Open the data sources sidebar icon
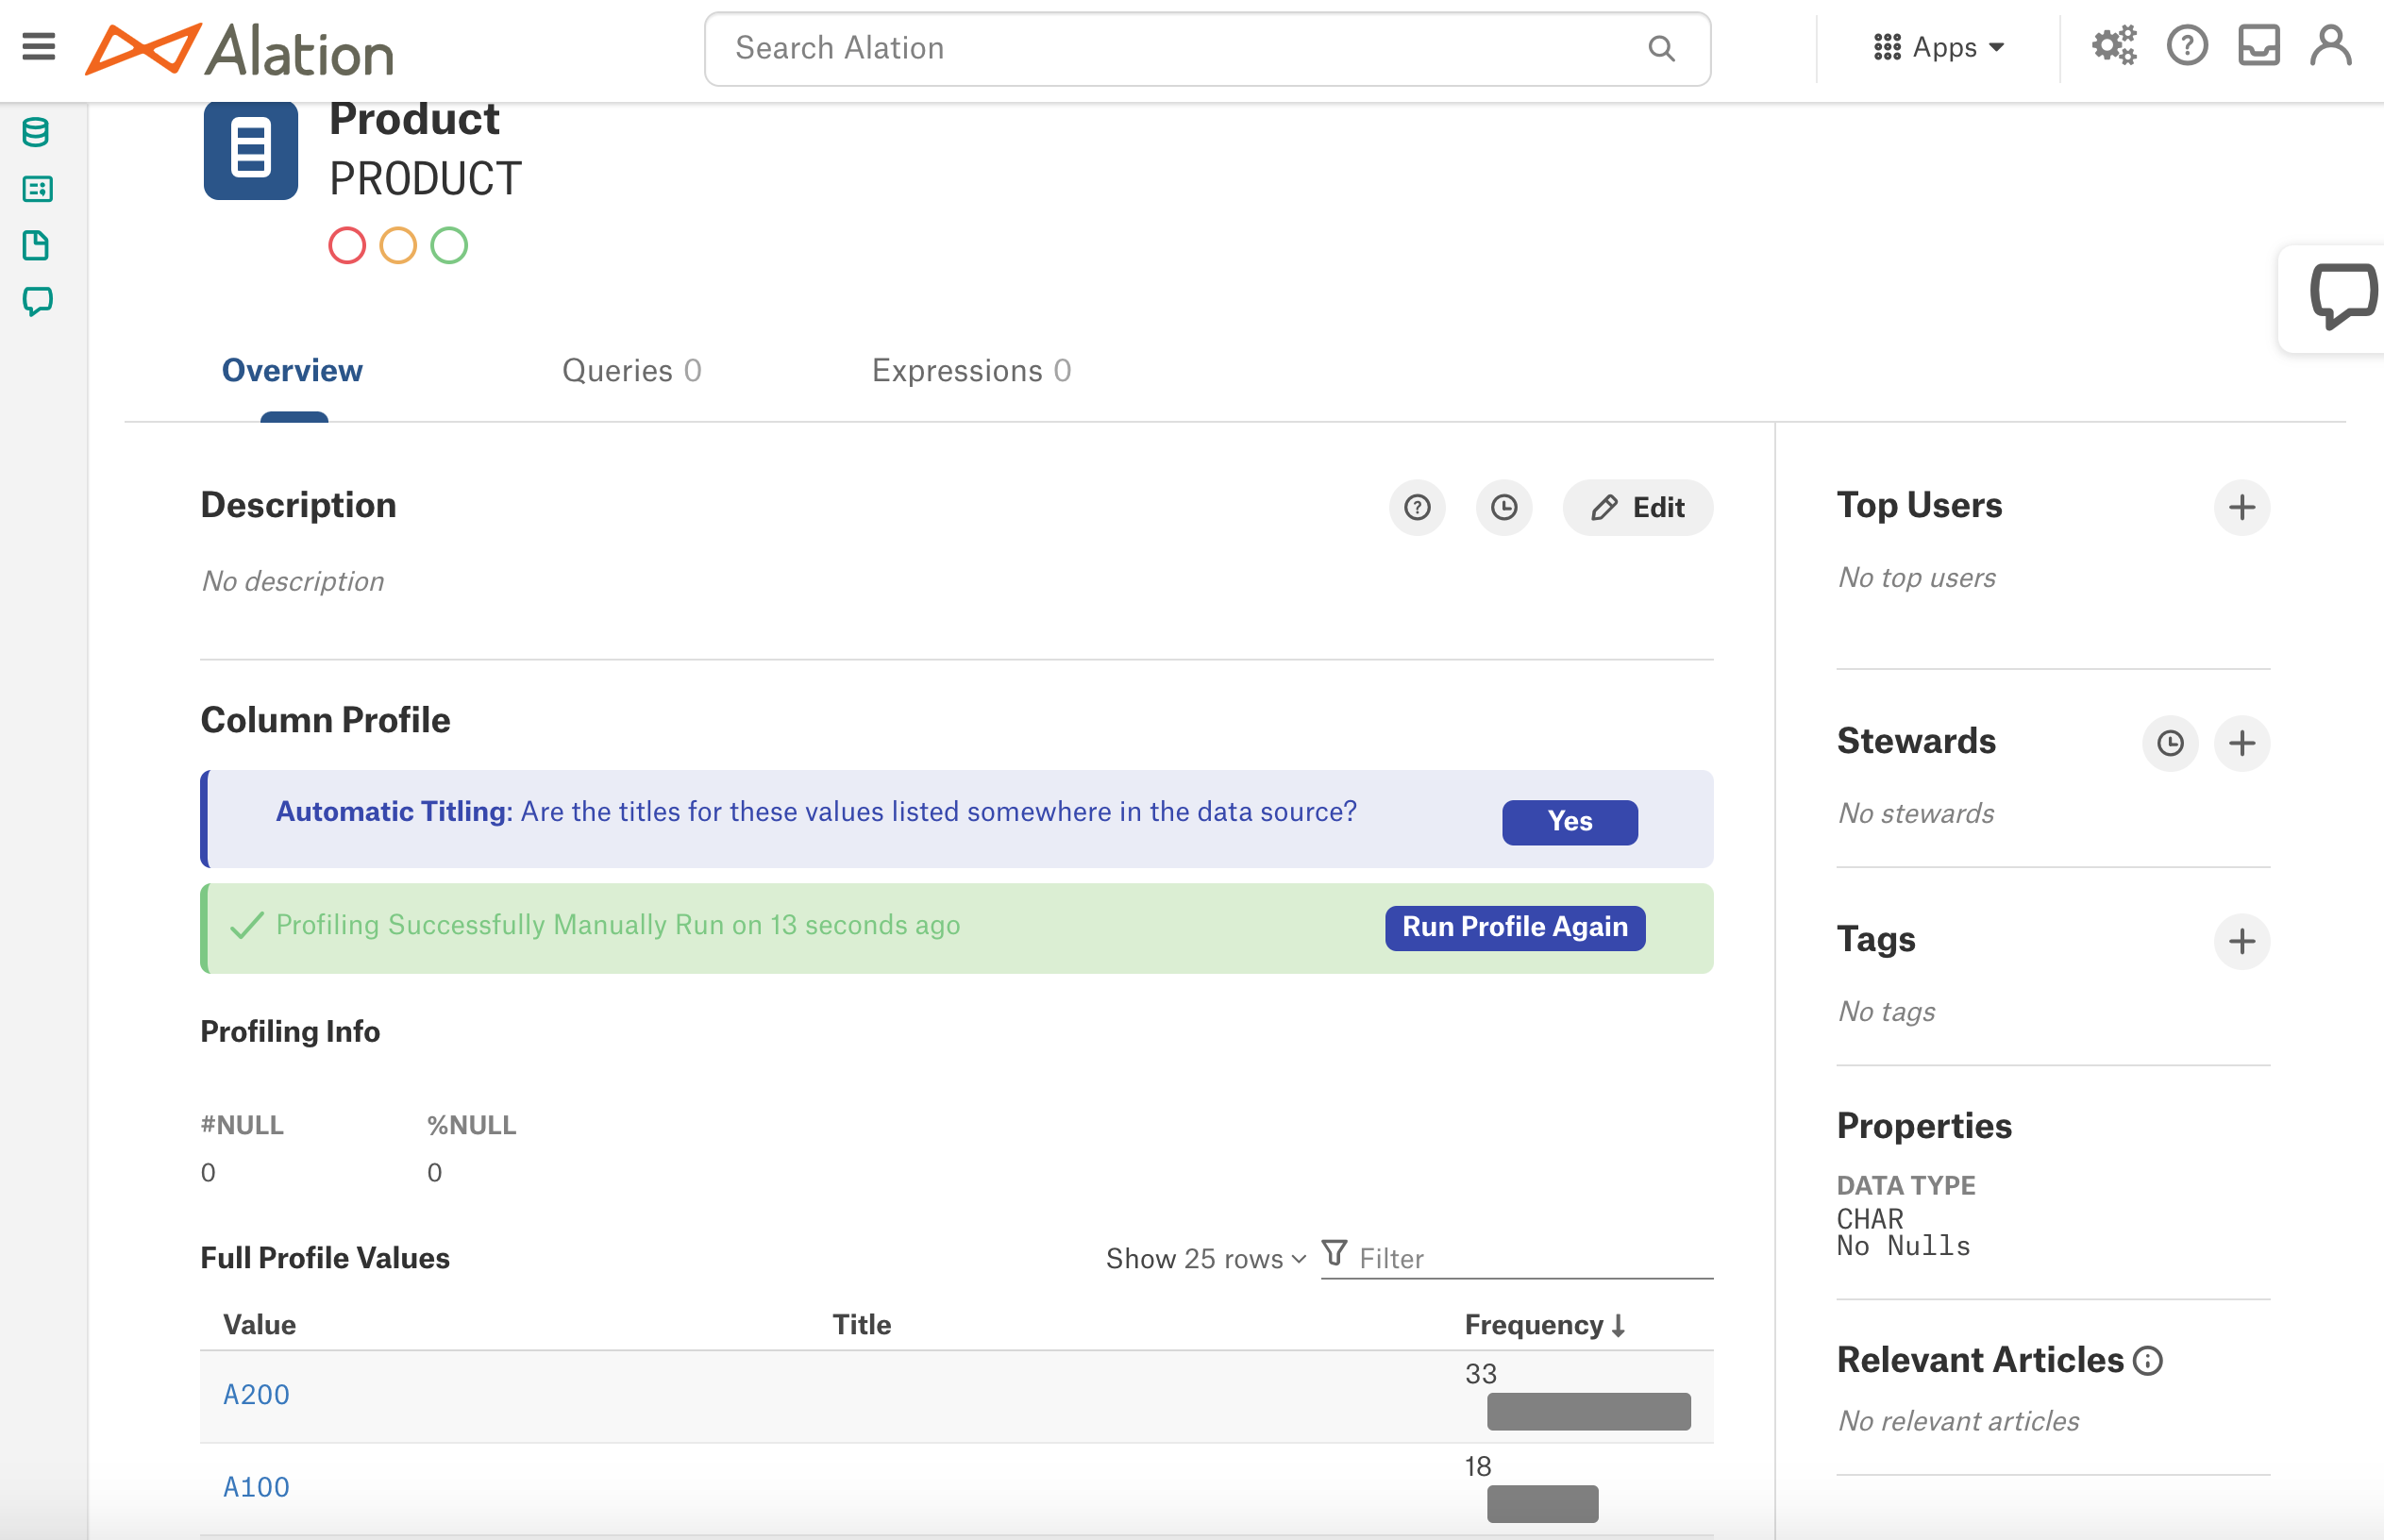 pos(36,132)
